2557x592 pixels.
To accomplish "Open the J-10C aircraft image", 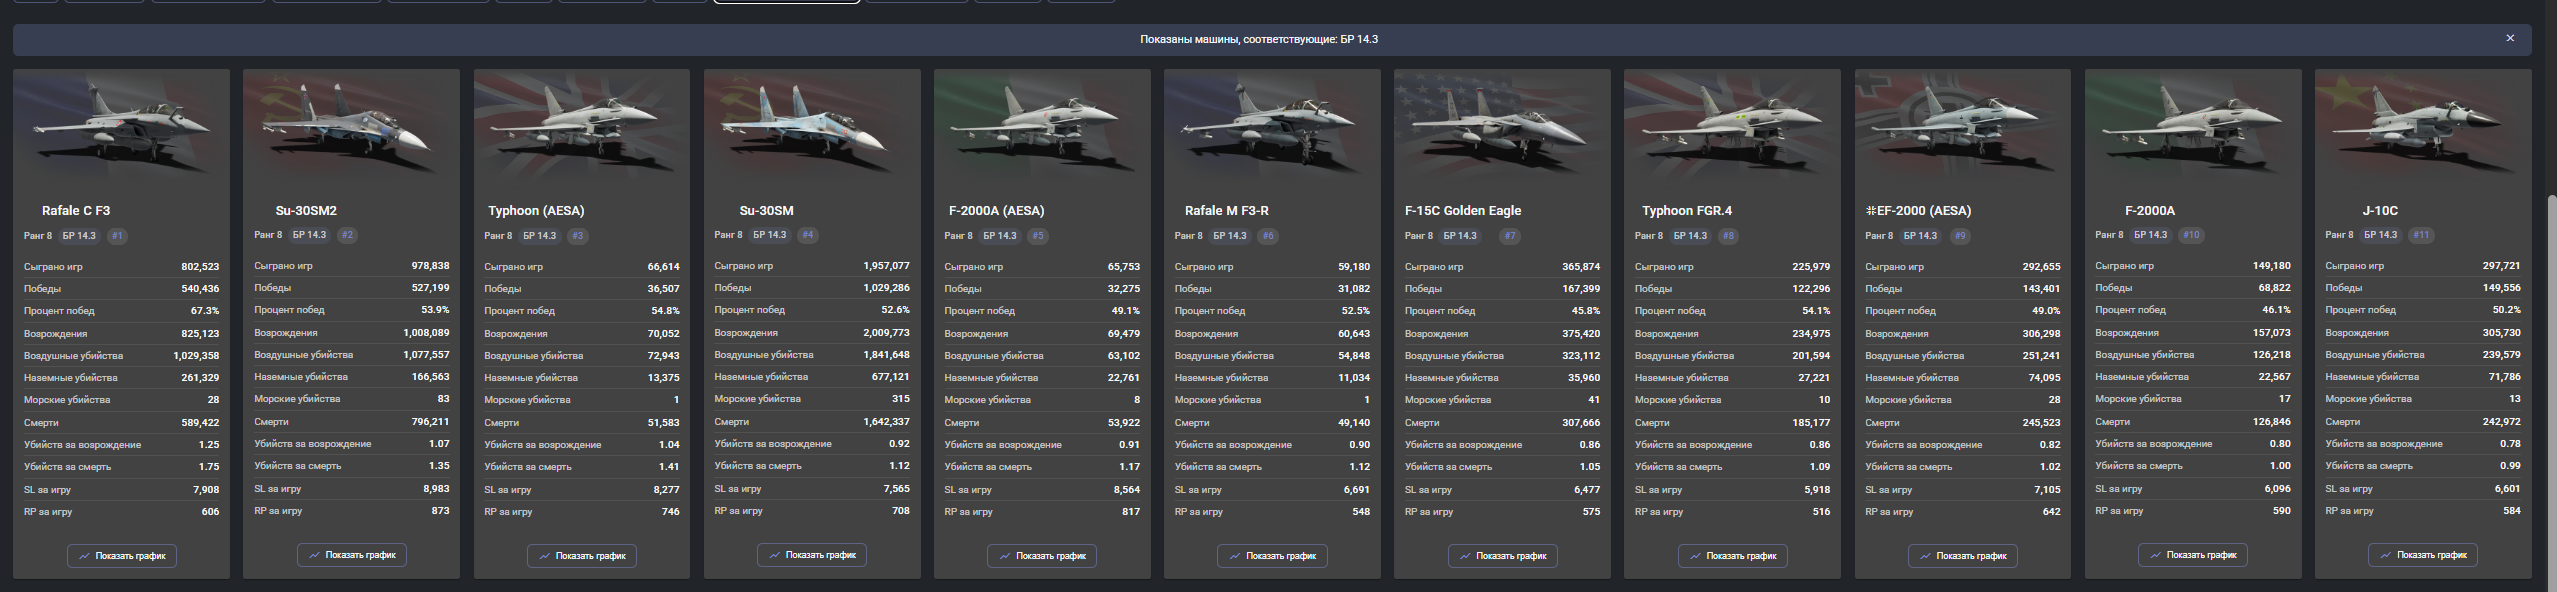I will [2423, 126].
